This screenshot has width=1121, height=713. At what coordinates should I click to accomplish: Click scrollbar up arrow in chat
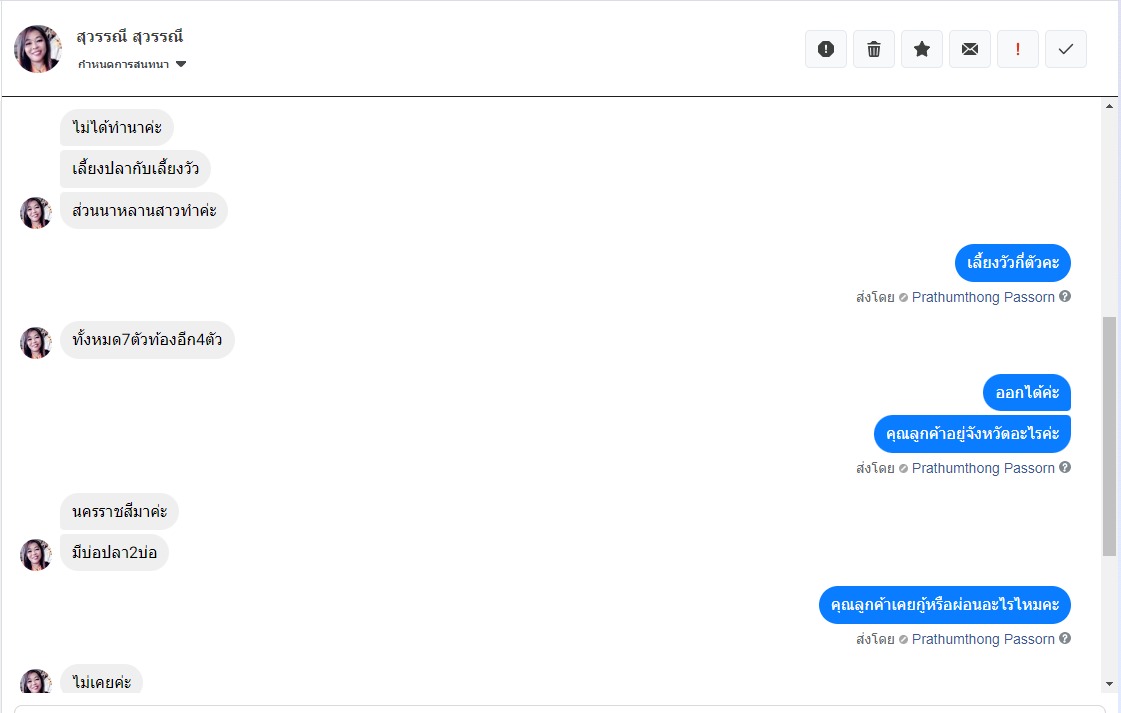pos(1108,105)
